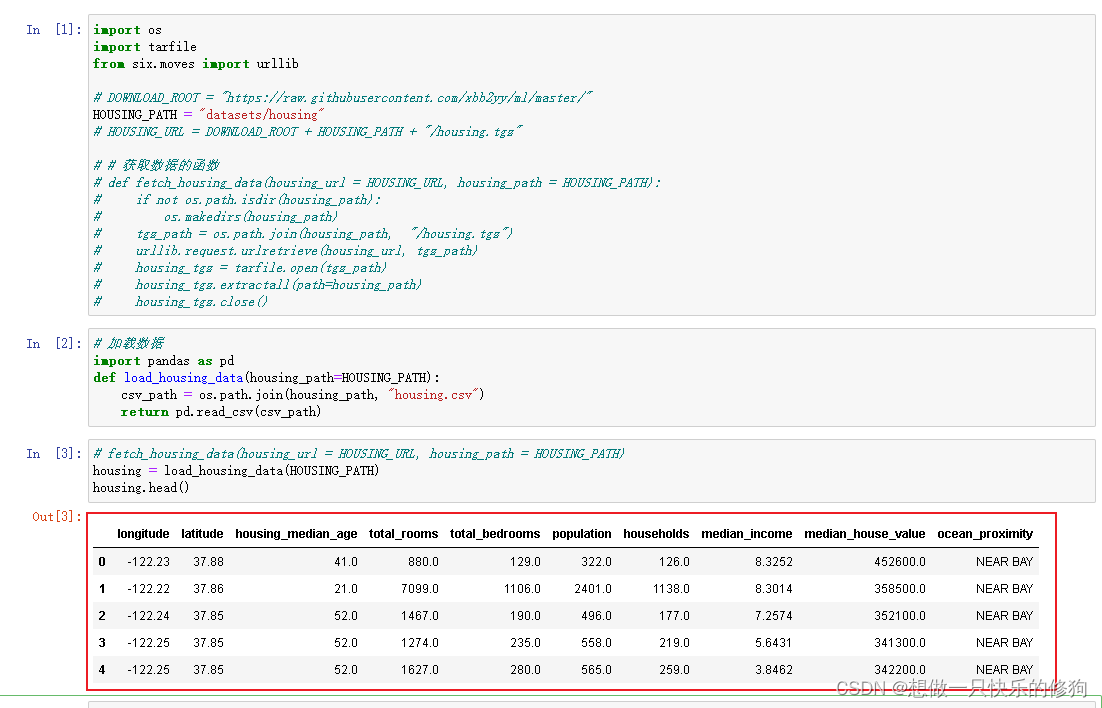Click total_rooms value 7099.0
This screenshot has height=708, width=1102.
tap(420, 588)
